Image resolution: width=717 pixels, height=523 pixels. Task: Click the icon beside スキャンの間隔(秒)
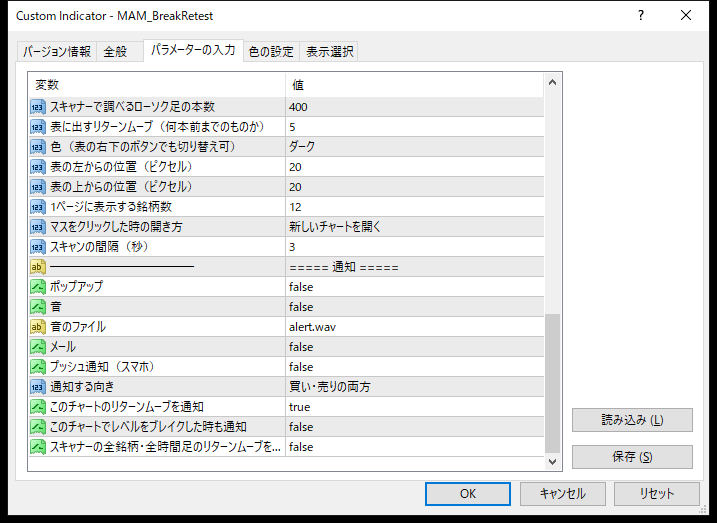38,247
